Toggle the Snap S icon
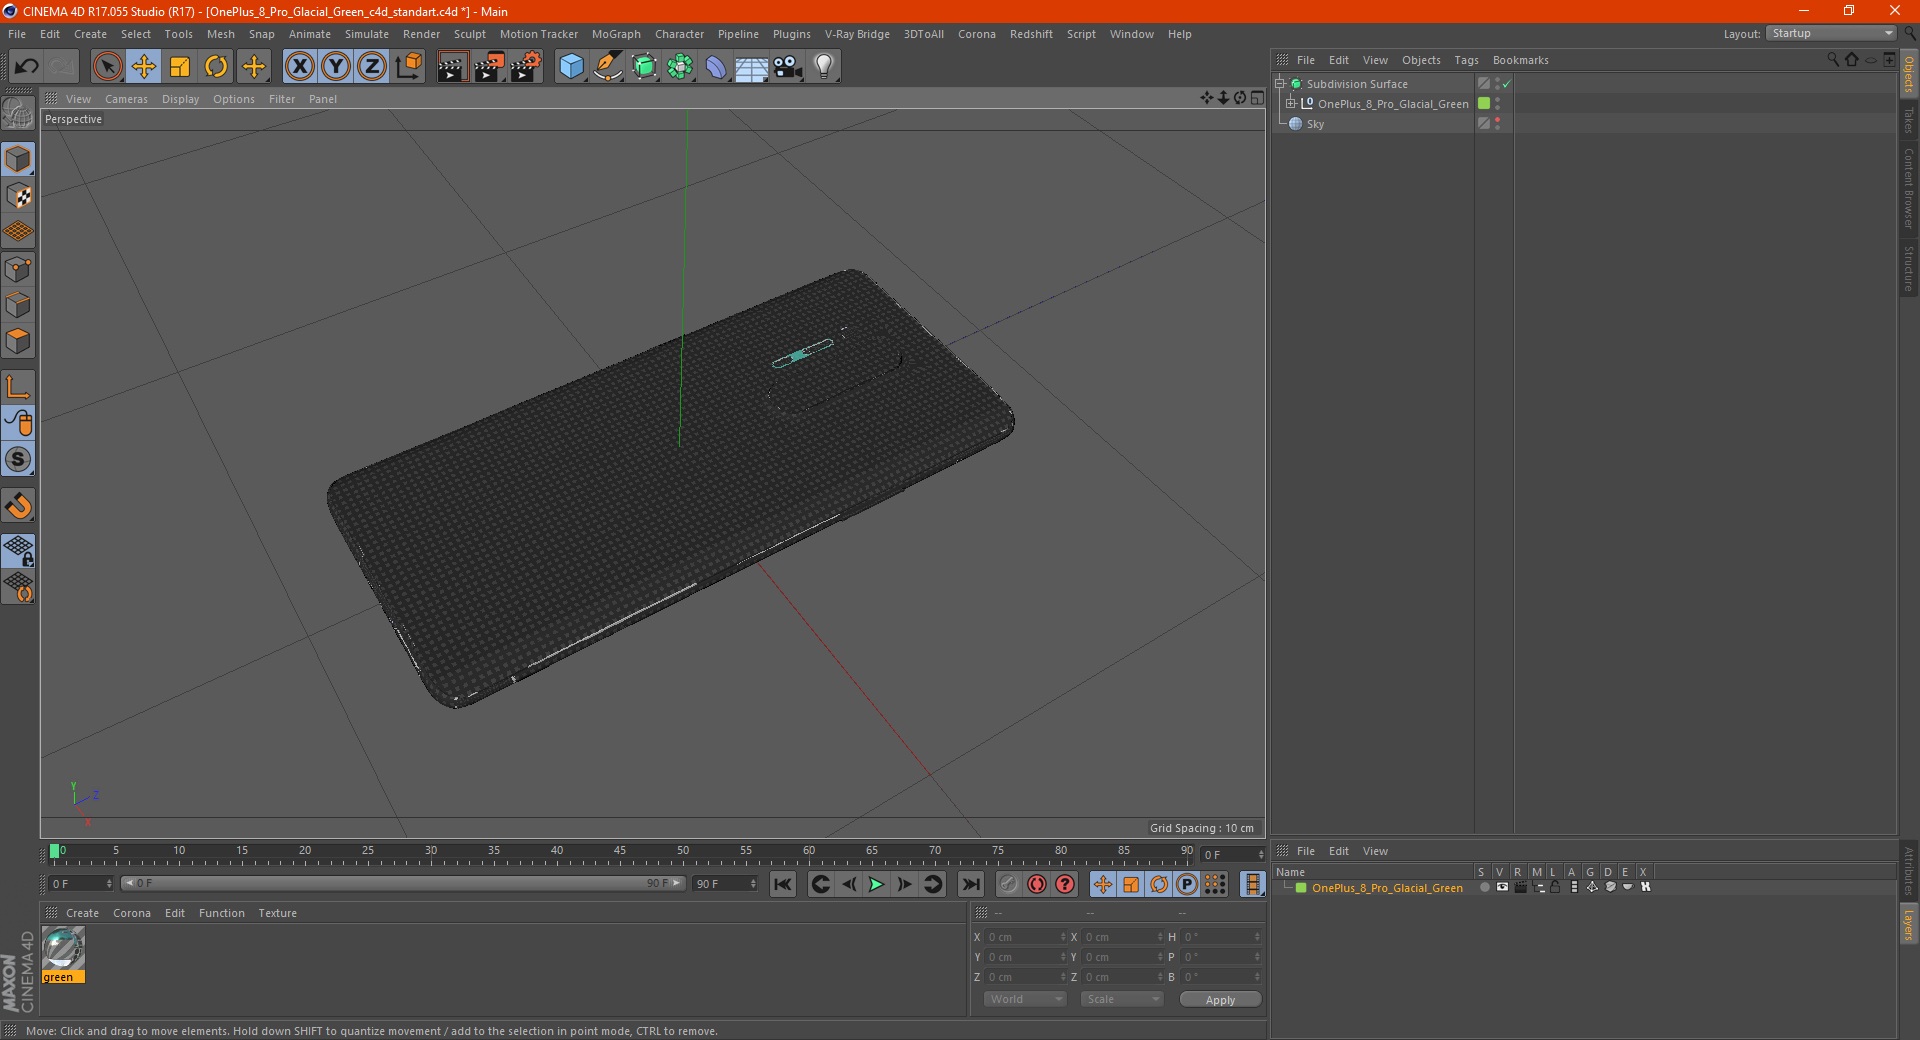Image resolution: width=1920 pixels, height=1040 pixels. [x=18, y=460]
